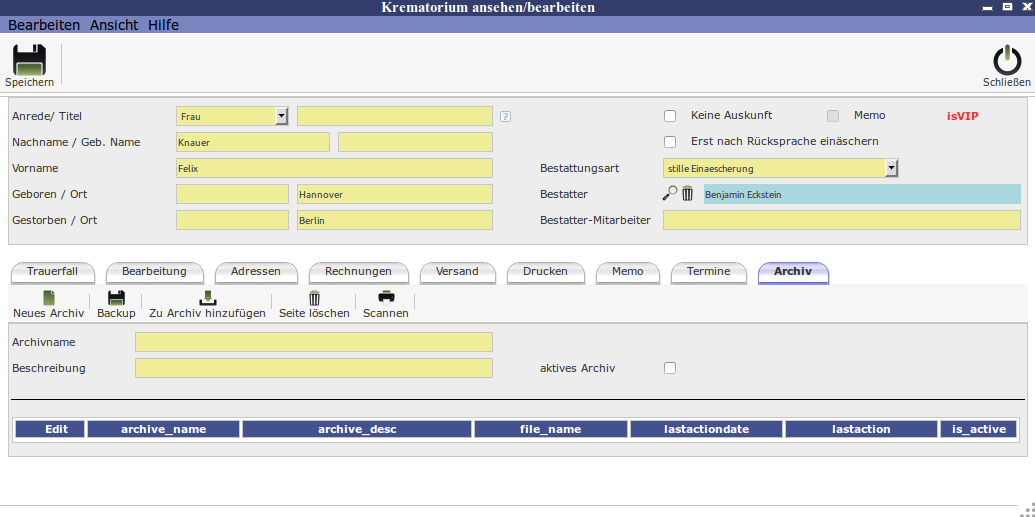1035x517 pixels.
Task: Open the Anrede dropdown showing Frau
Action: click(281, 116)
